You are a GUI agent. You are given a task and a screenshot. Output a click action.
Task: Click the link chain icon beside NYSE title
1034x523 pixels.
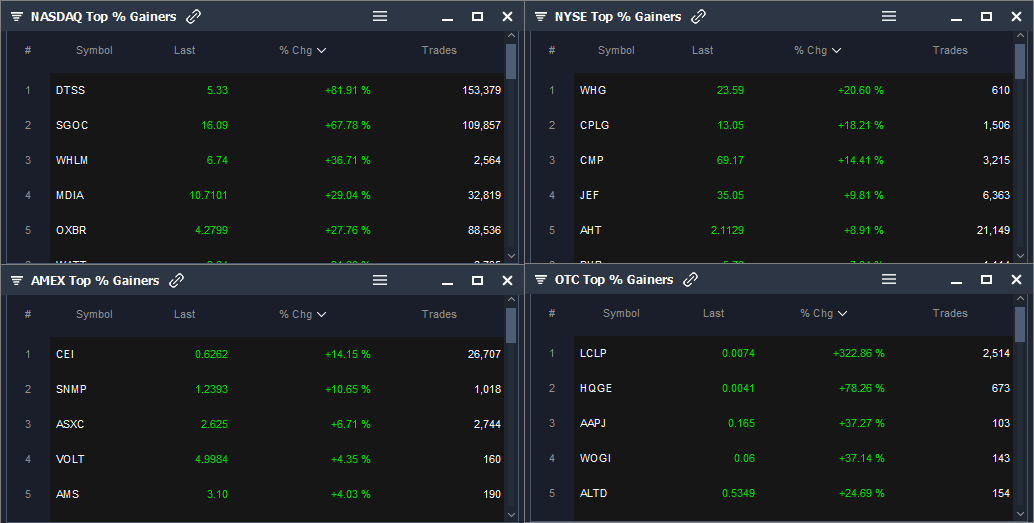click(698, 16)
